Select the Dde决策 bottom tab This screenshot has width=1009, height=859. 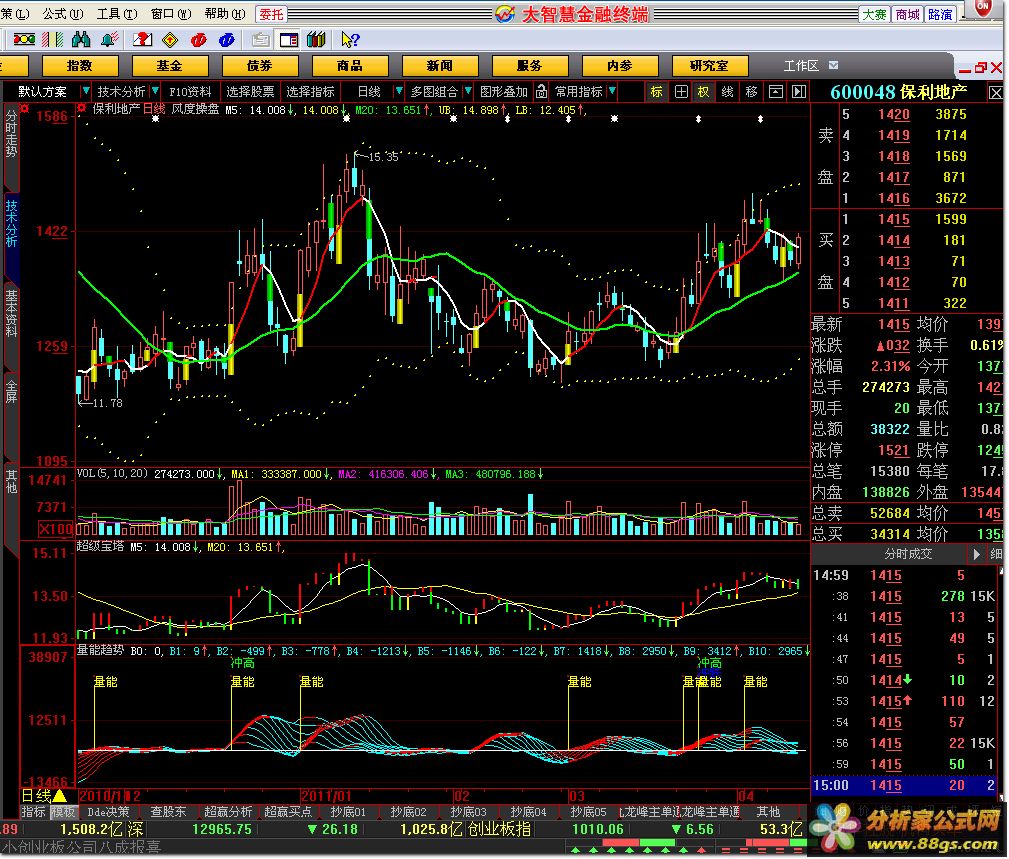click(x=108, y=812)
